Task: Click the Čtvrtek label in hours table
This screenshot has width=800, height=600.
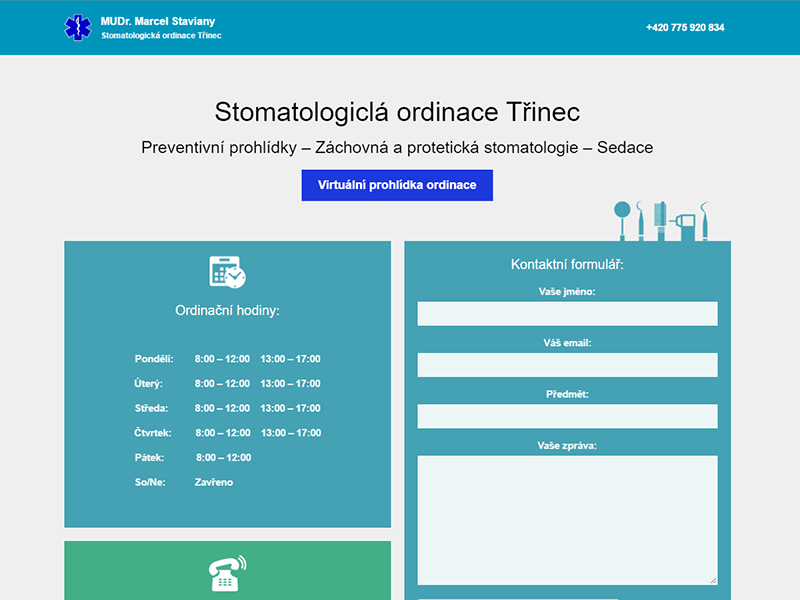Action: pos(153,433)
